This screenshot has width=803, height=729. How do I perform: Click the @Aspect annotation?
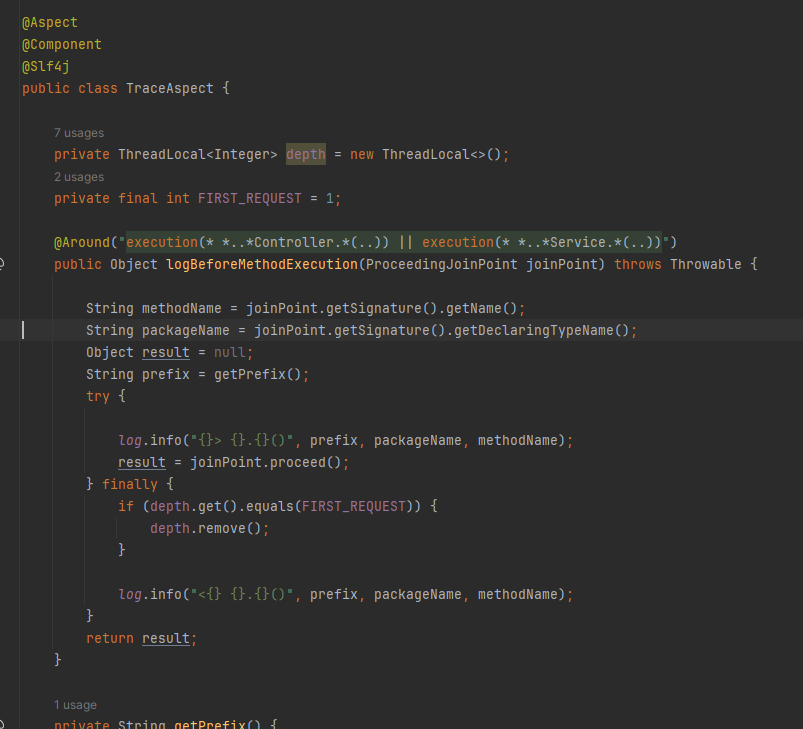pos(50,23)
